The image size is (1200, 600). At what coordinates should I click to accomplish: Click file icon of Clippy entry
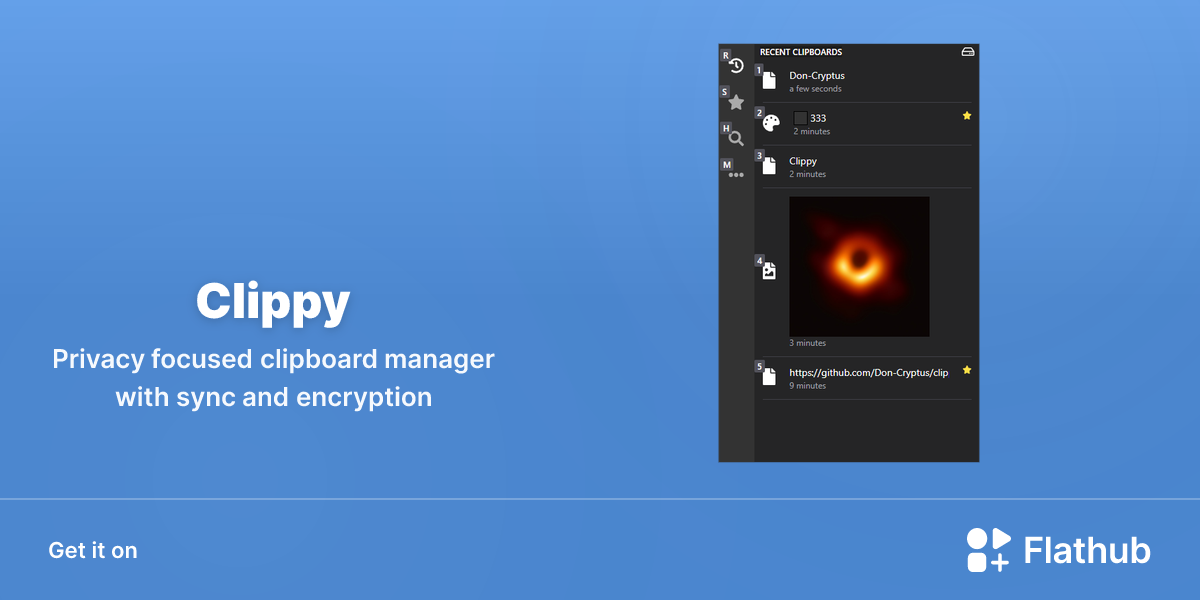click(769, 166)
